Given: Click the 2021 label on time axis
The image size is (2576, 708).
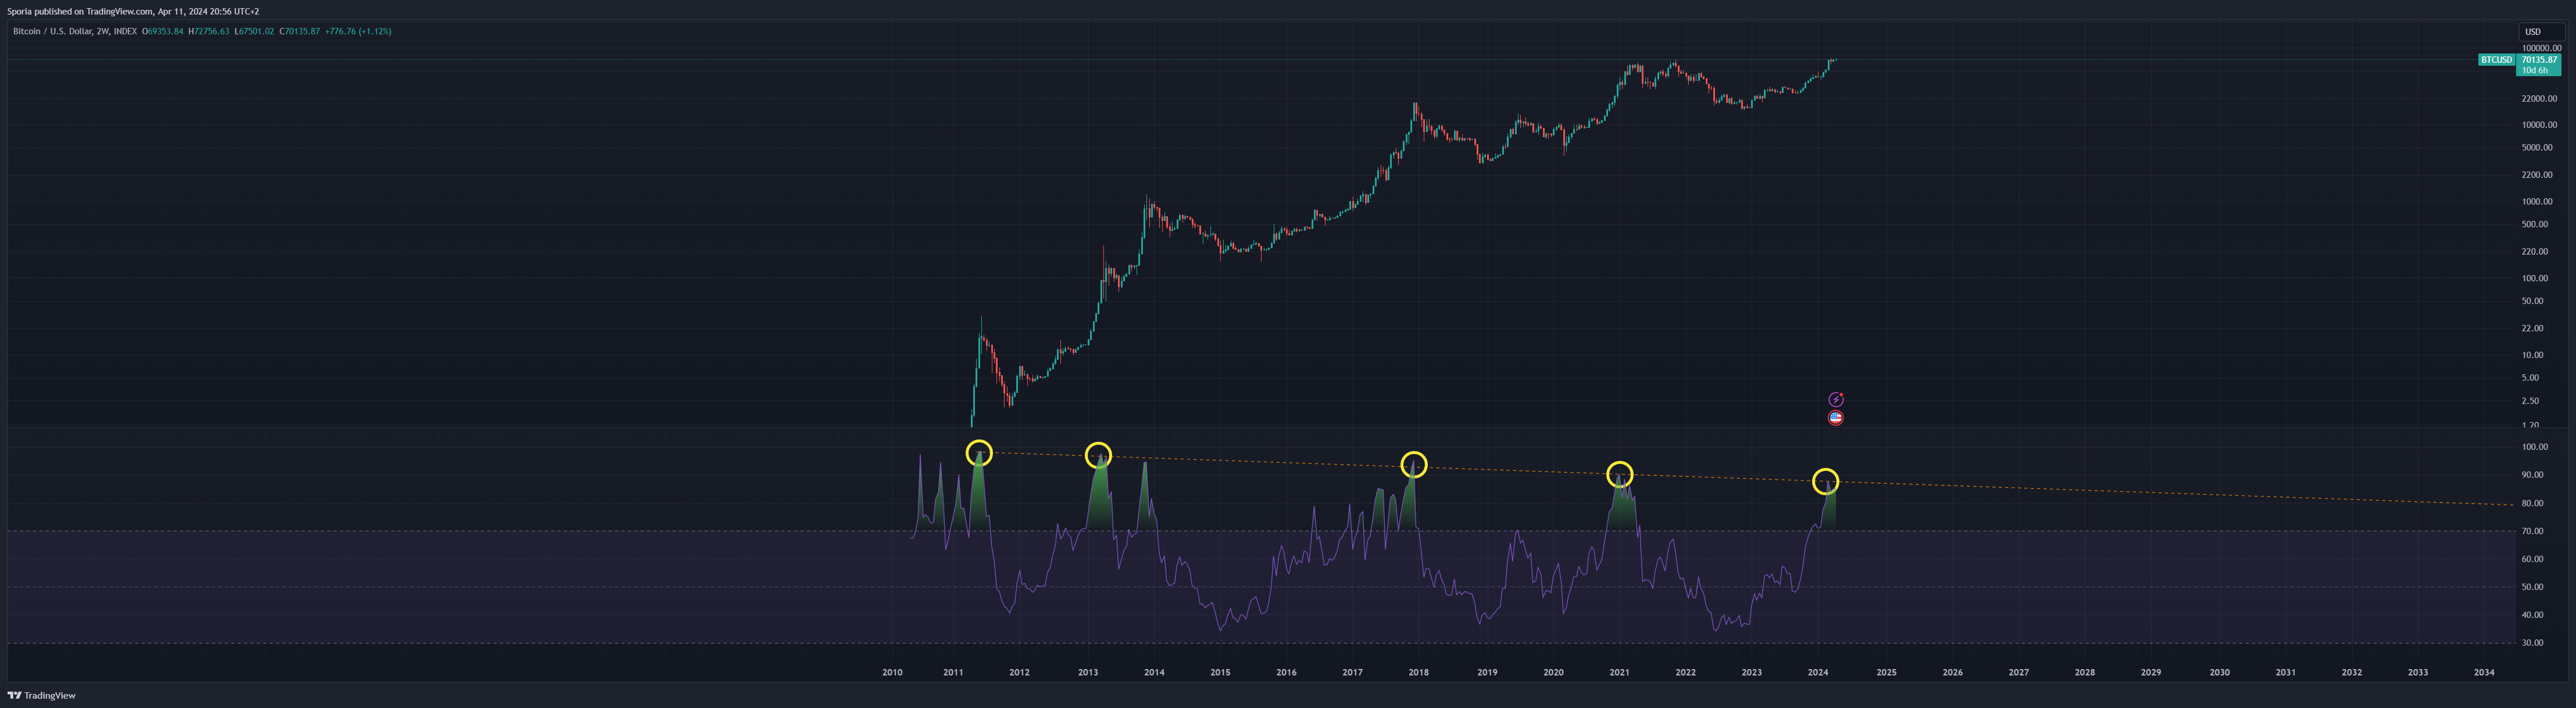Looking at the screenshot, I should pos(1619,673).
